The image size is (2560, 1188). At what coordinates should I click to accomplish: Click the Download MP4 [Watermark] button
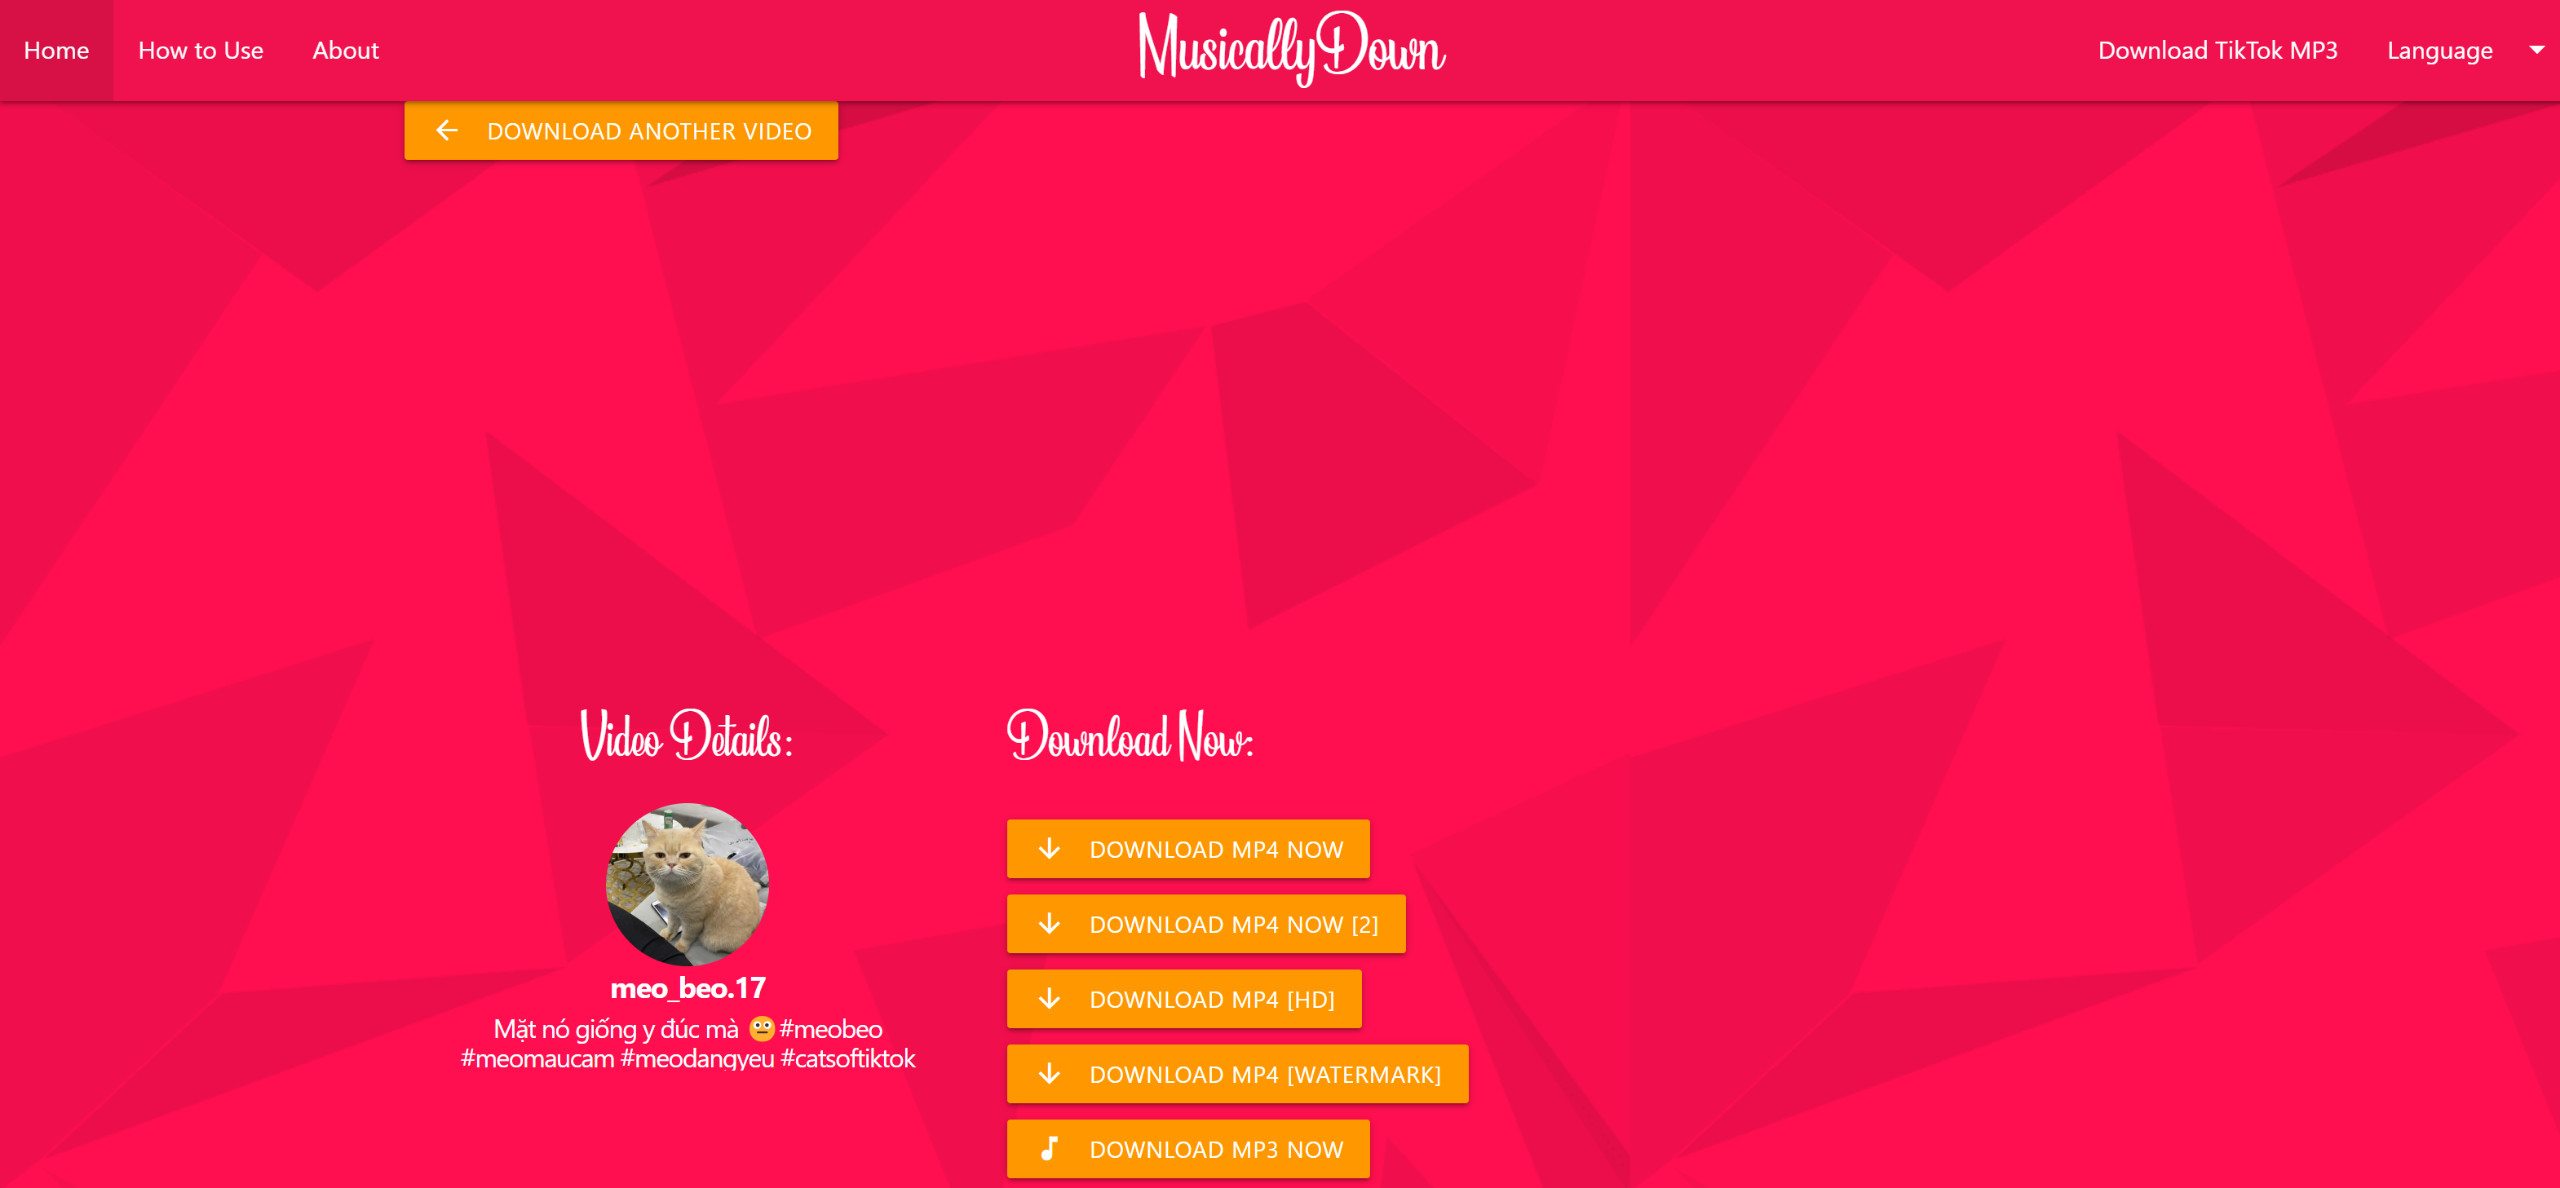click(x=1226, y=1074)
